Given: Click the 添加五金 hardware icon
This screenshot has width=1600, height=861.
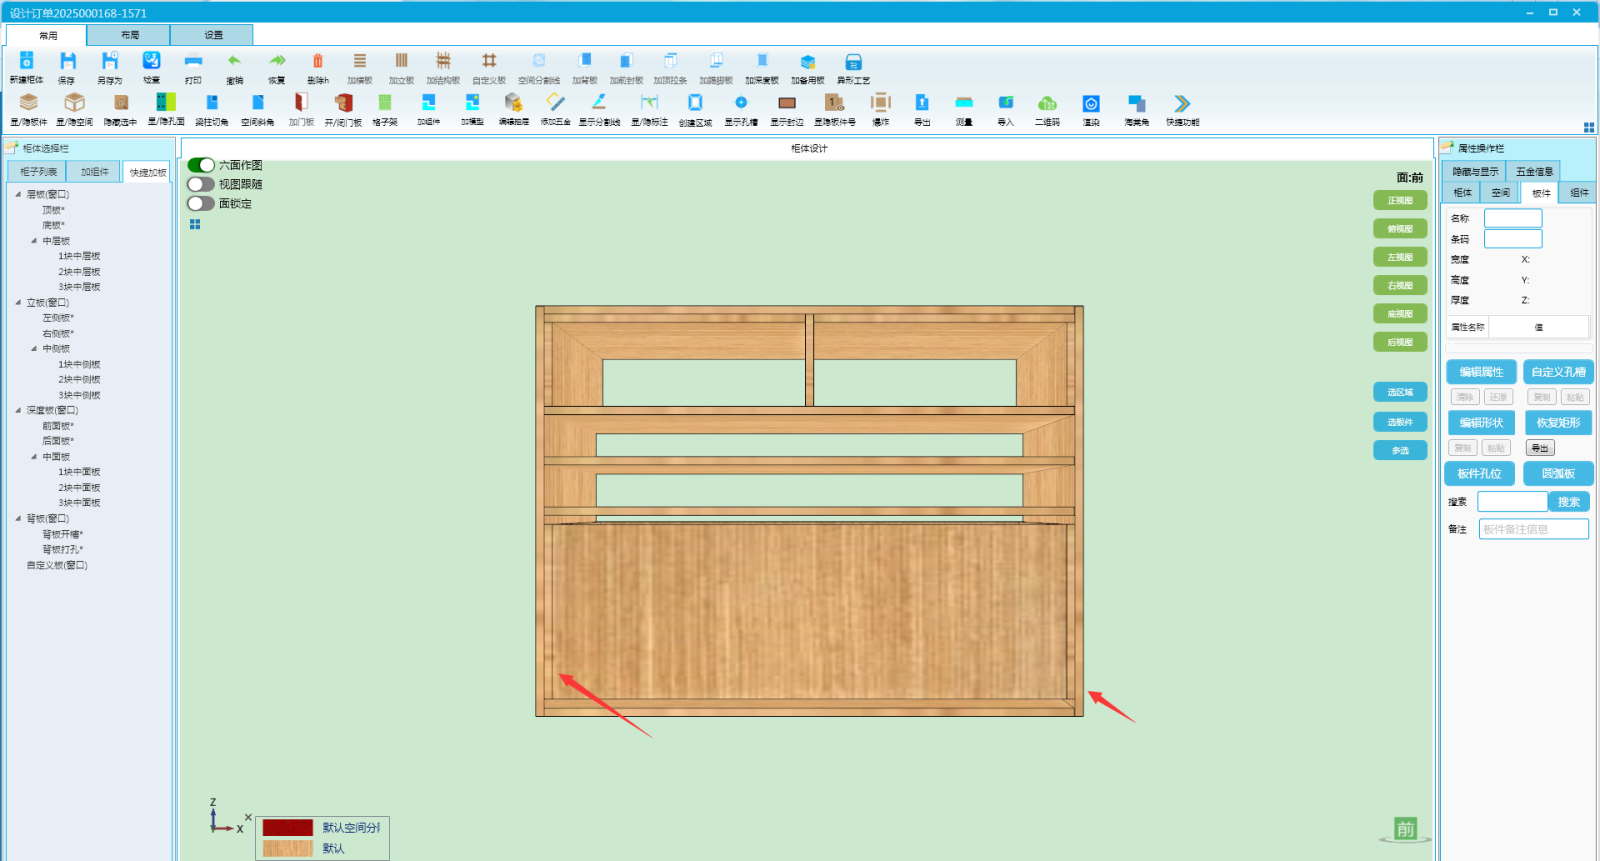Looking at the screenshot, I should (x=555, y=103).
